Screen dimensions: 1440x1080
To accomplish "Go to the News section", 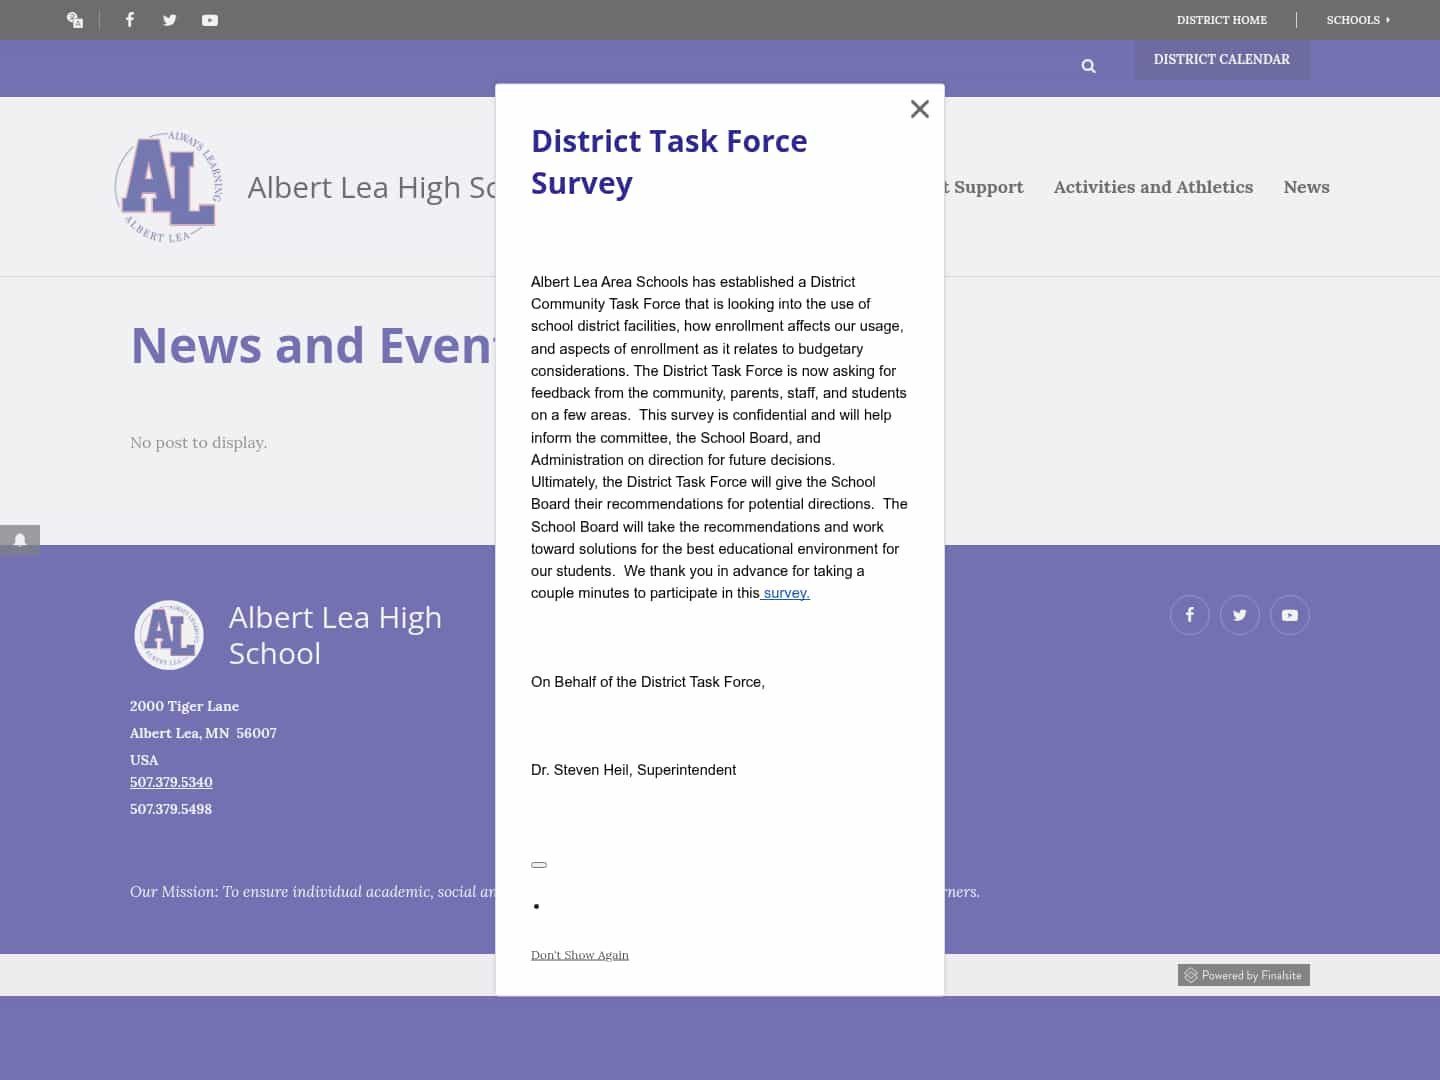I will pyautogui.click(x=1306, y=187).
